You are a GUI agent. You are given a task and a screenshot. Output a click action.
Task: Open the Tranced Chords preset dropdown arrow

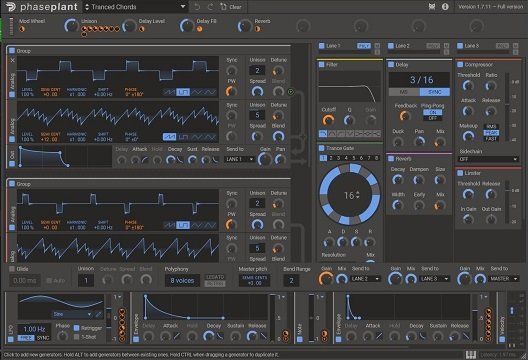pos(183,7)
